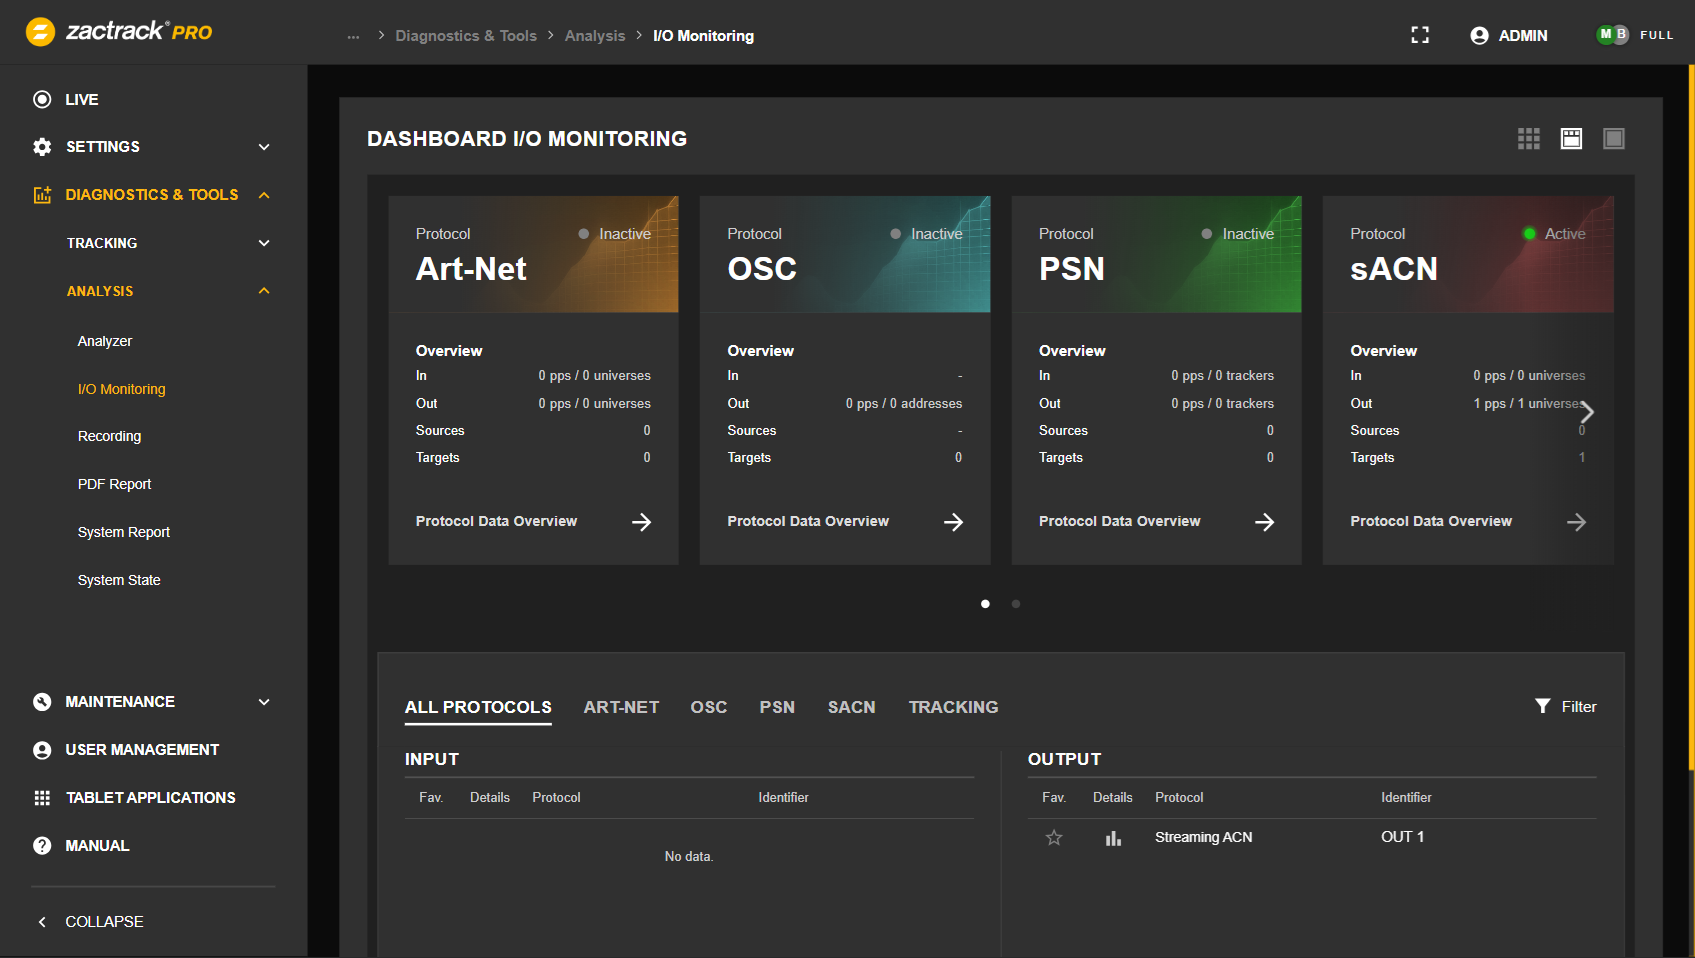Click the PSN card header
This screenshot has width=1695, height=958.
pos(1157,254)
